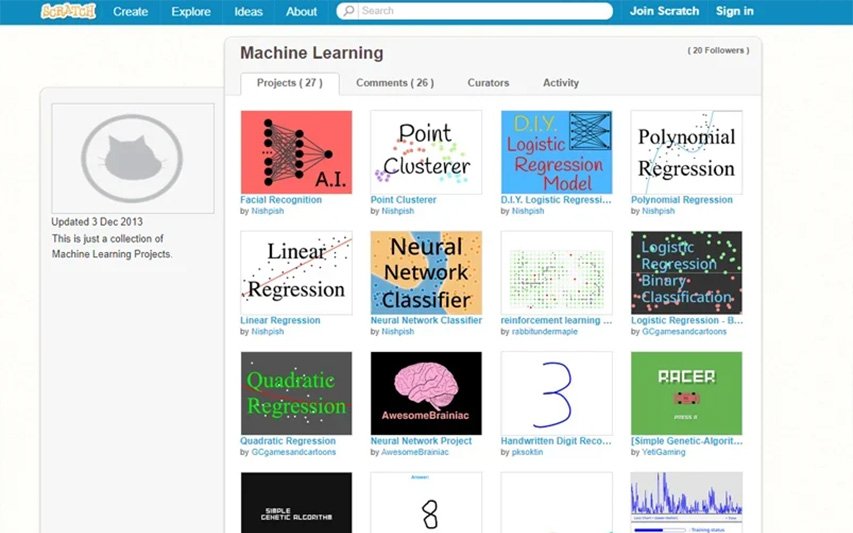Click the reinforcement learning title link
Viewport: 853px width, 533px height.
point(556,320)
